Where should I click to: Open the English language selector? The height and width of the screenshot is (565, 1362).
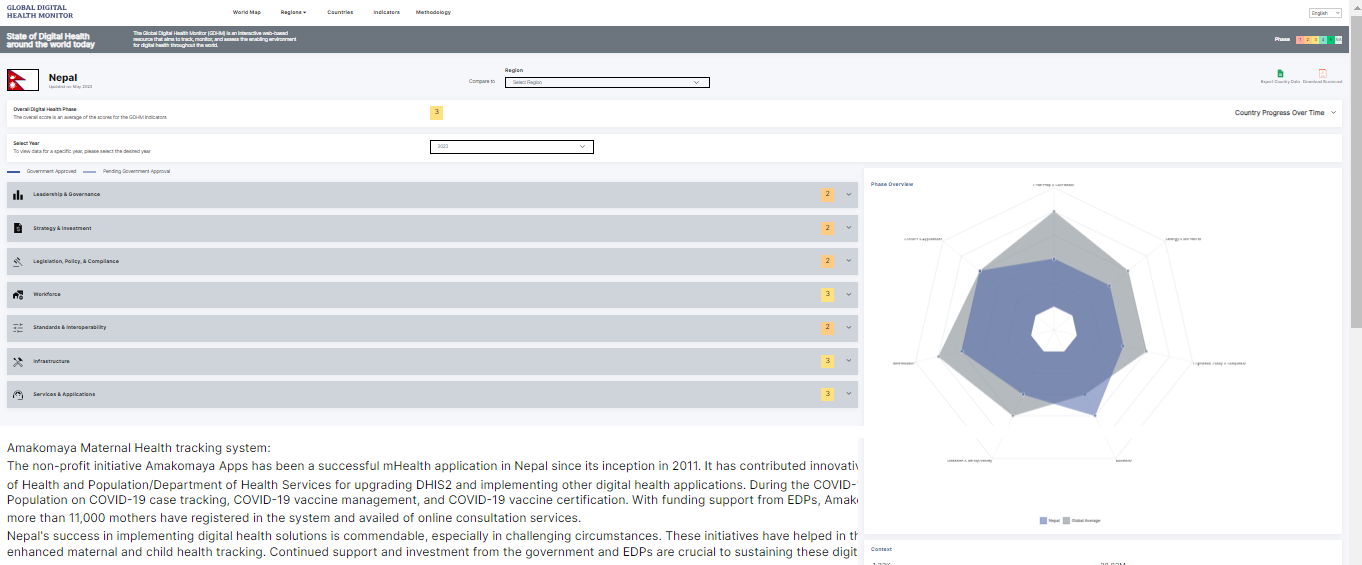[x=1325, y=13]
